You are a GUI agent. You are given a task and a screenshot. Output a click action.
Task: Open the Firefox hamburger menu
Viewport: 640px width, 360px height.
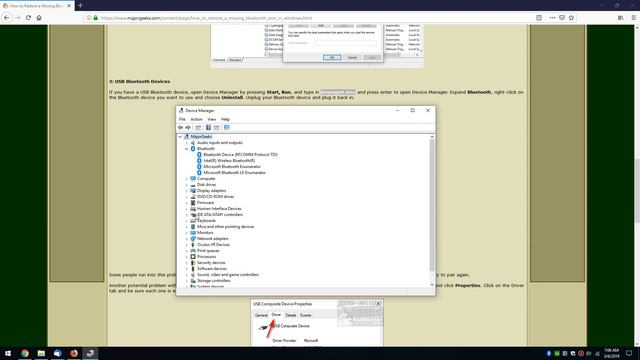pyautogui.click(x=633, y=18)
